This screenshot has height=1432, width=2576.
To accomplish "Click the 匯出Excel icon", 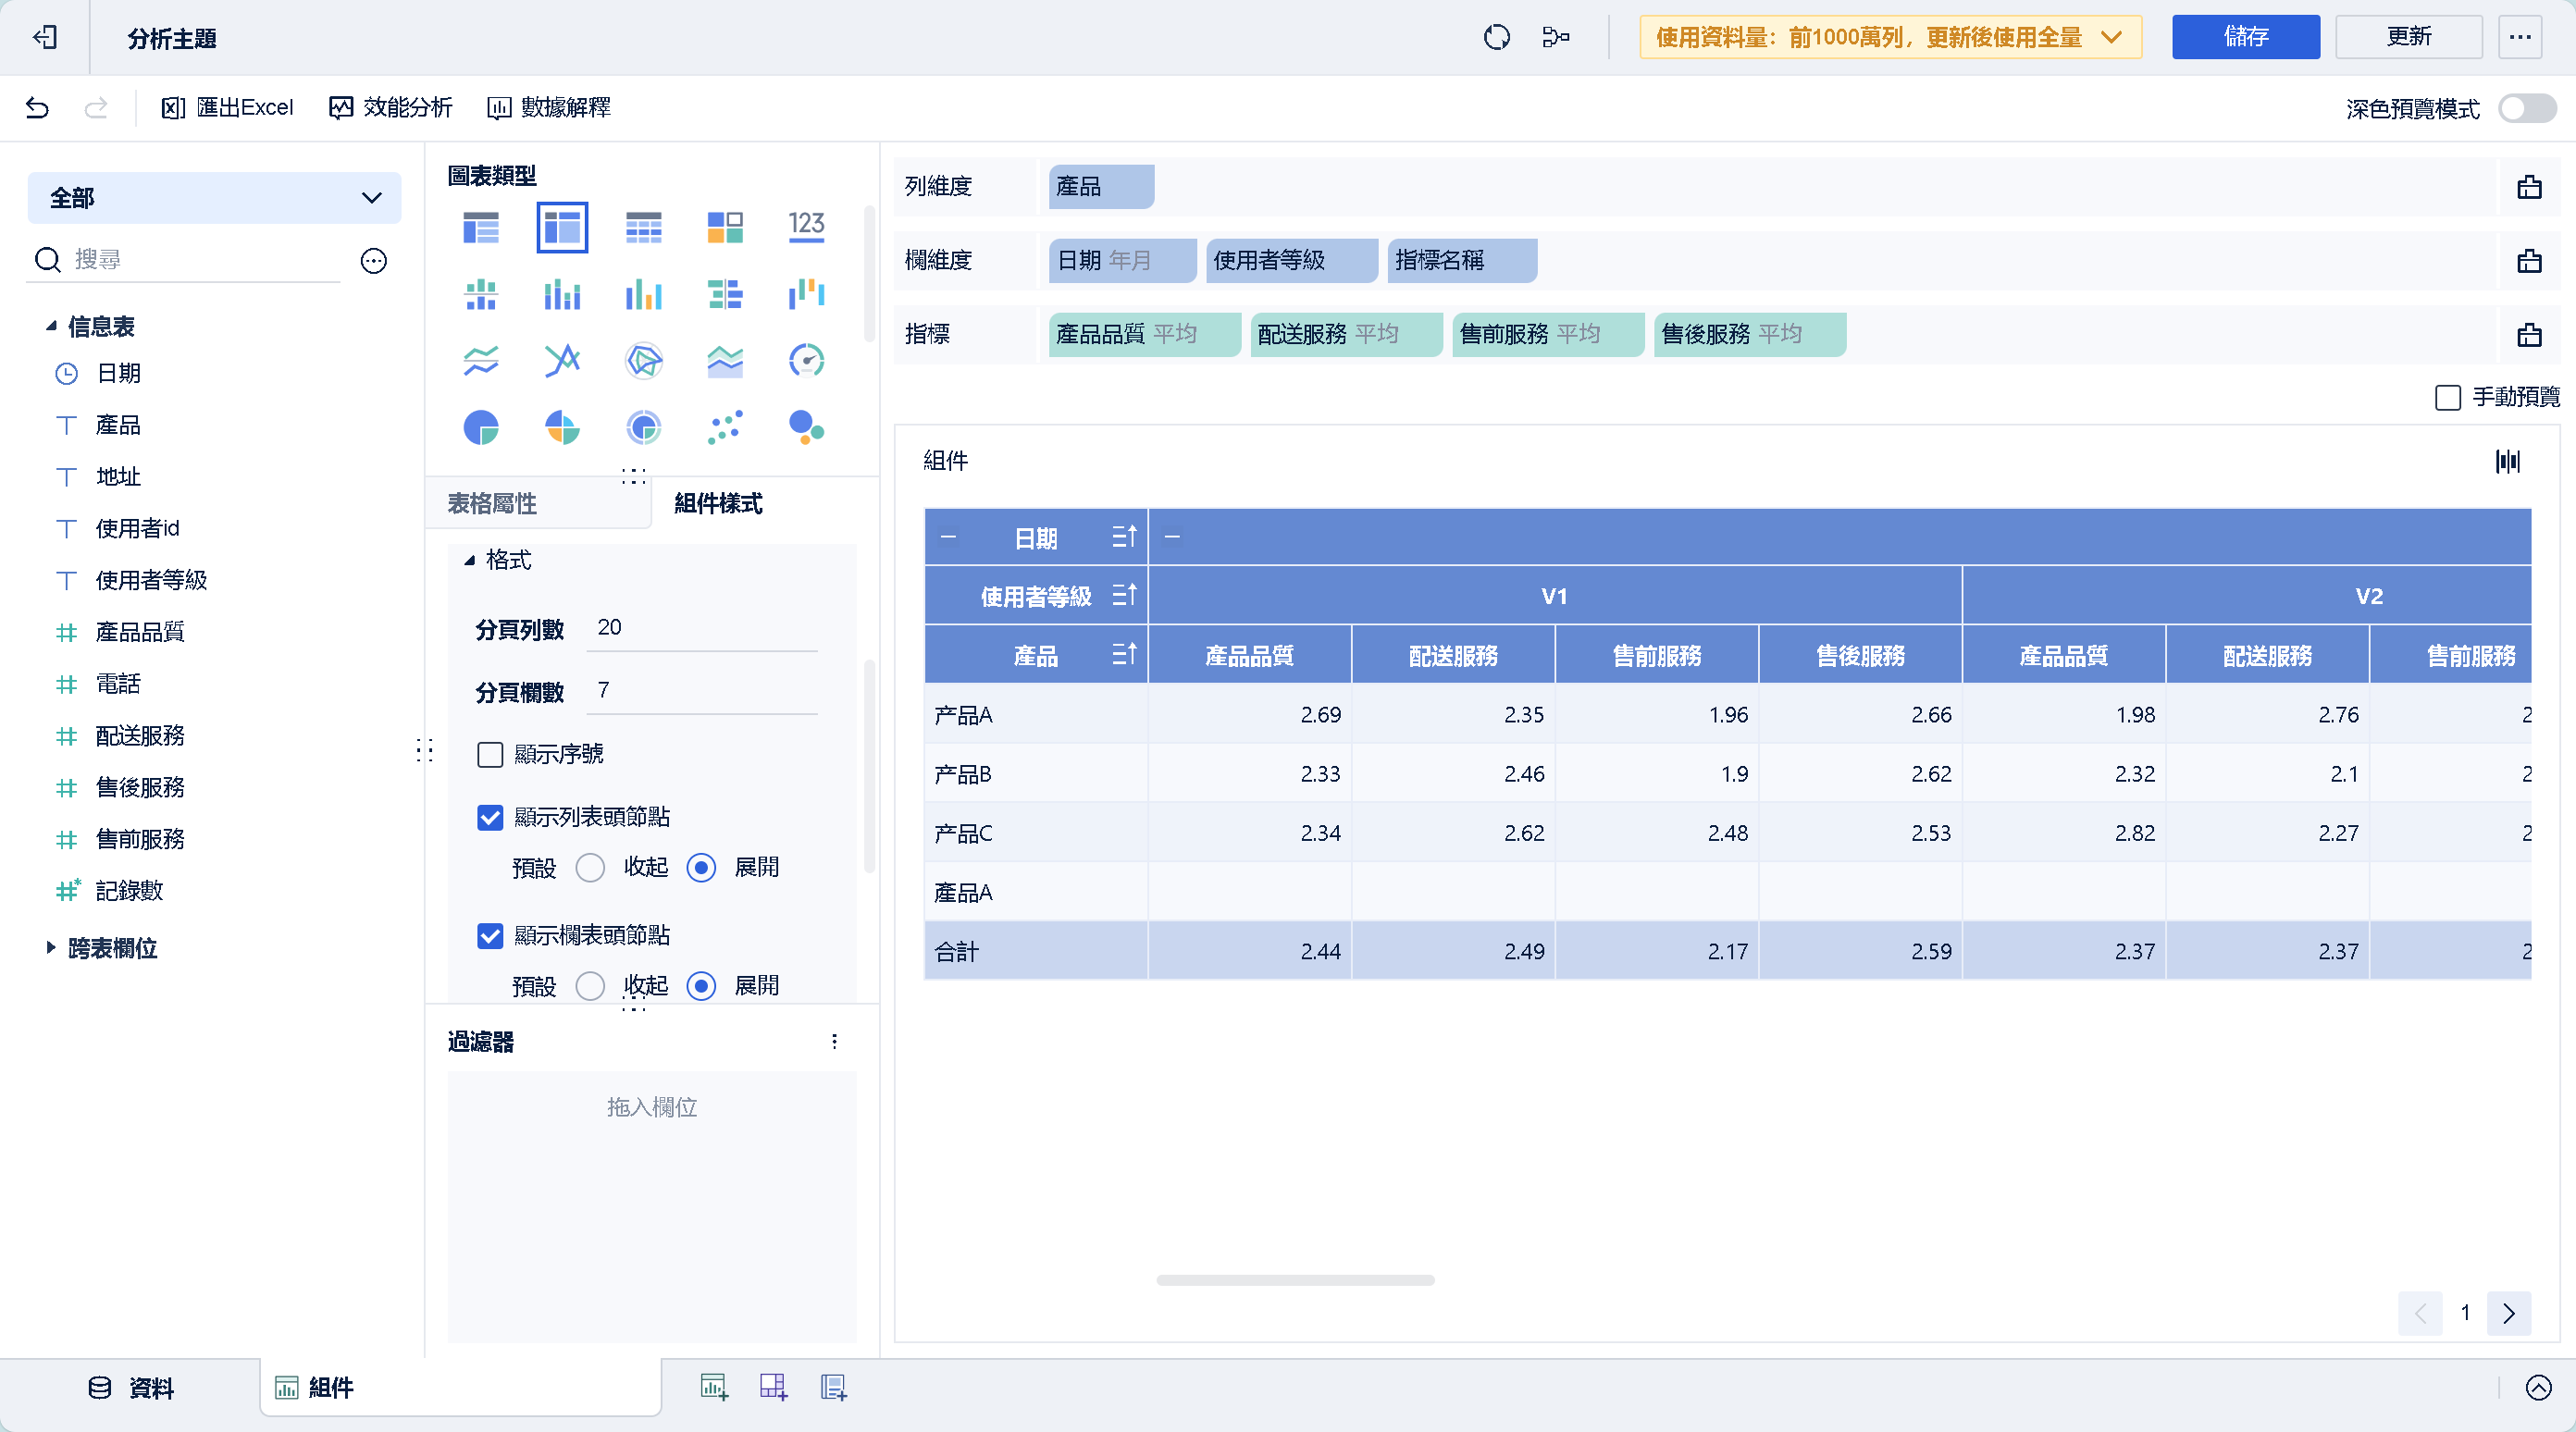I will click(174, 107).
